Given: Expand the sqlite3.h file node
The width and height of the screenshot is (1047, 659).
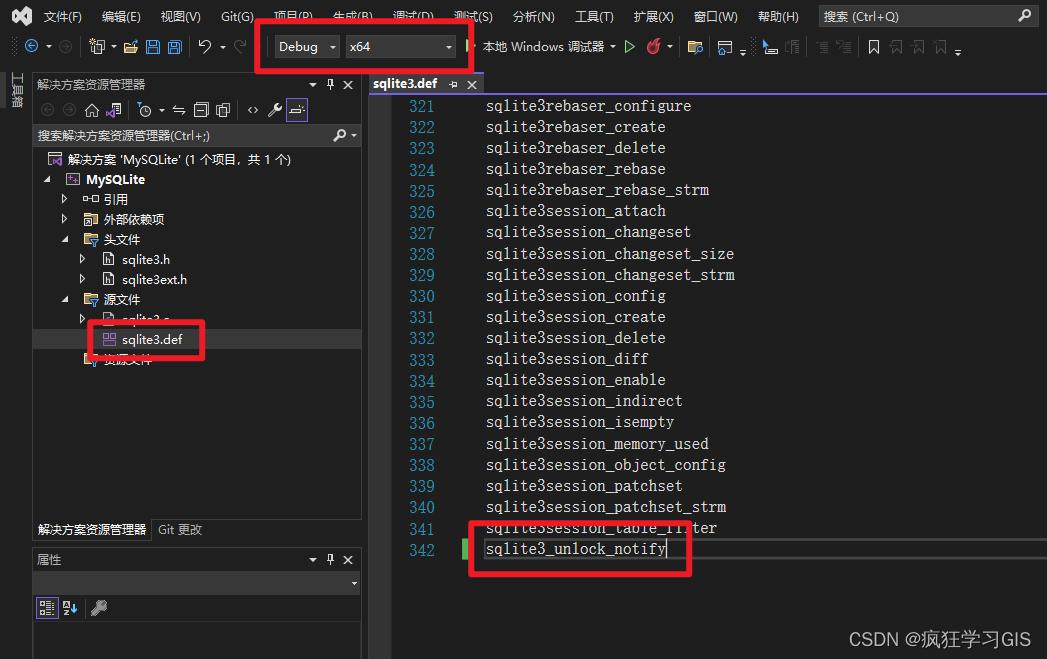Looking at the screenshot, I should tap(82, 259).
